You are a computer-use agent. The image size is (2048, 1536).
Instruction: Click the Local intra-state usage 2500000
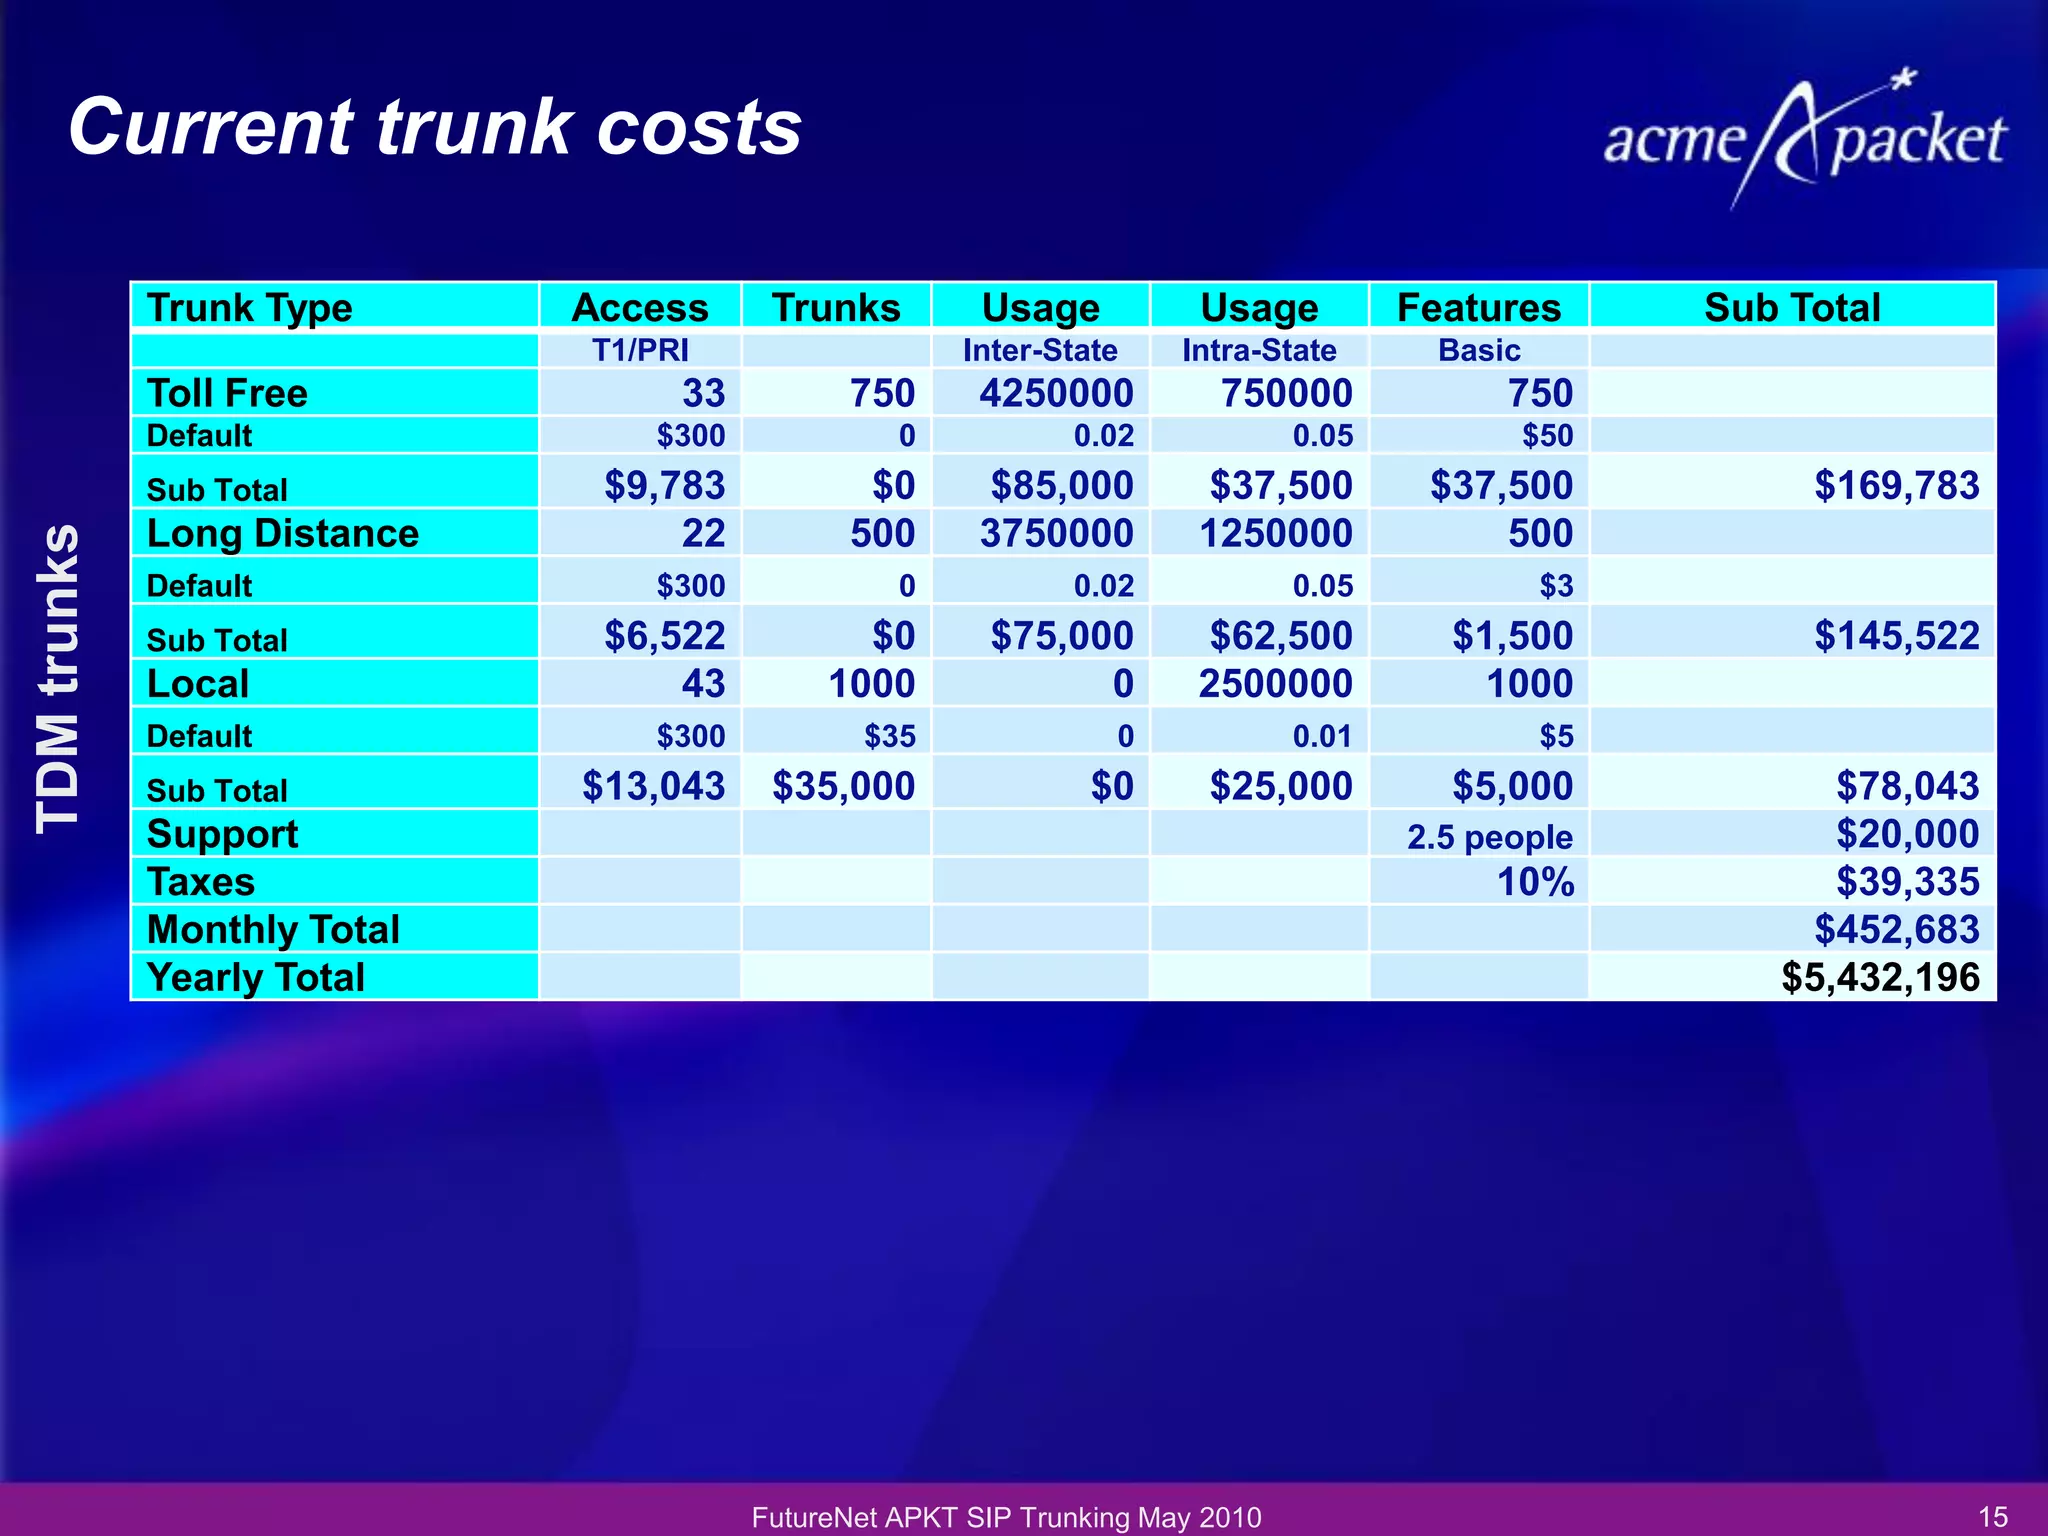click(1276, 683)
